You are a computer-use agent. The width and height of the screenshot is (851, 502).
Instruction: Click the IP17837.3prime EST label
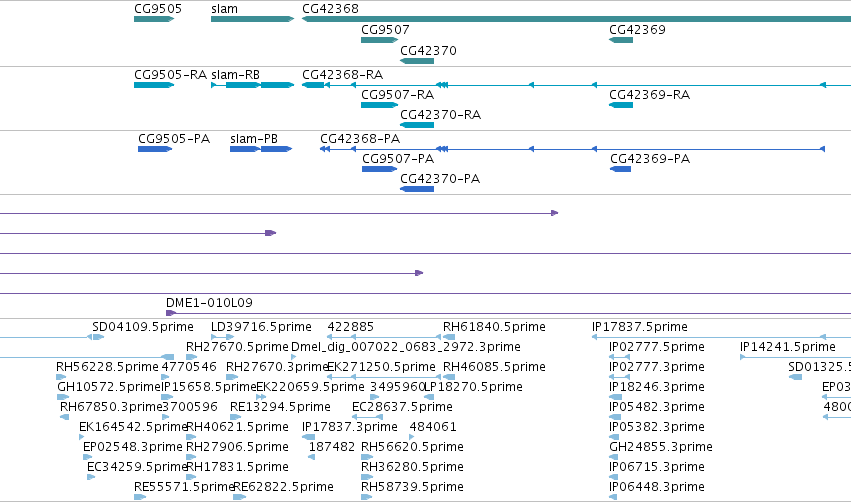coord(350,427)
